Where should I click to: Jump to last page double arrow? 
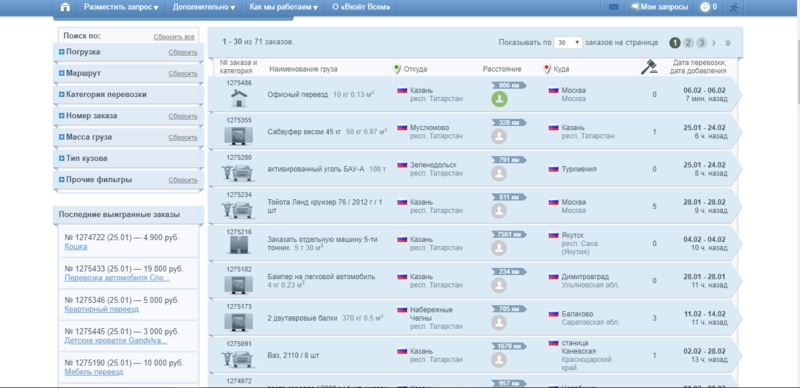click(x=728, y=43)
